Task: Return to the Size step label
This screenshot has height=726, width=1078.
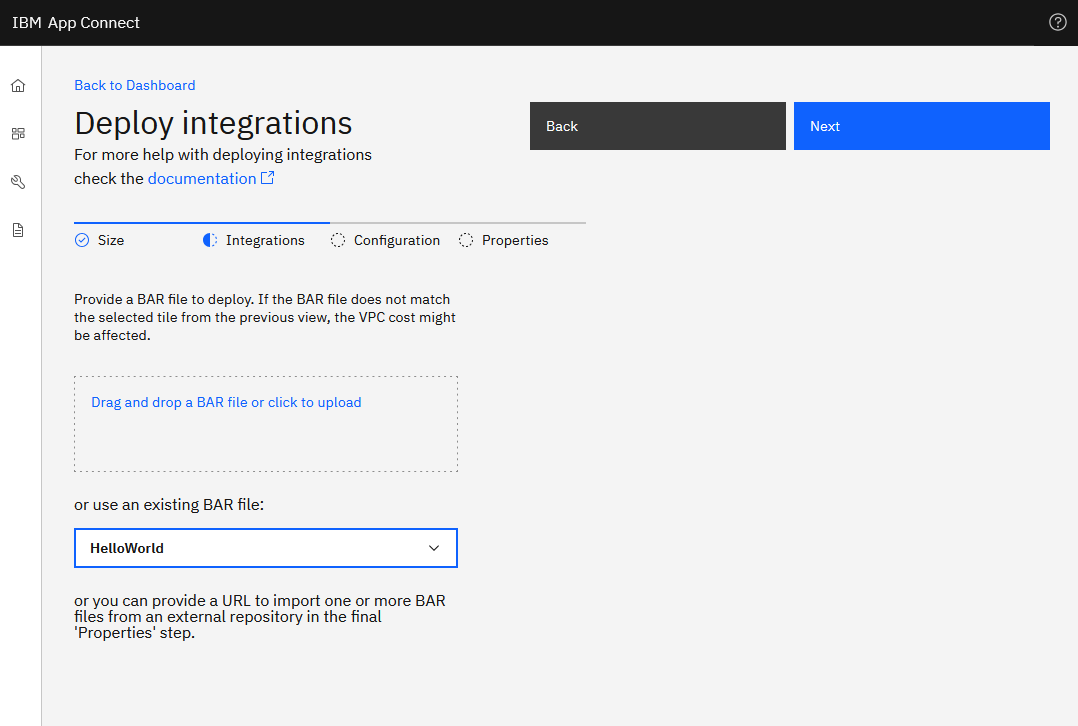Action: (x=111, y=240)
